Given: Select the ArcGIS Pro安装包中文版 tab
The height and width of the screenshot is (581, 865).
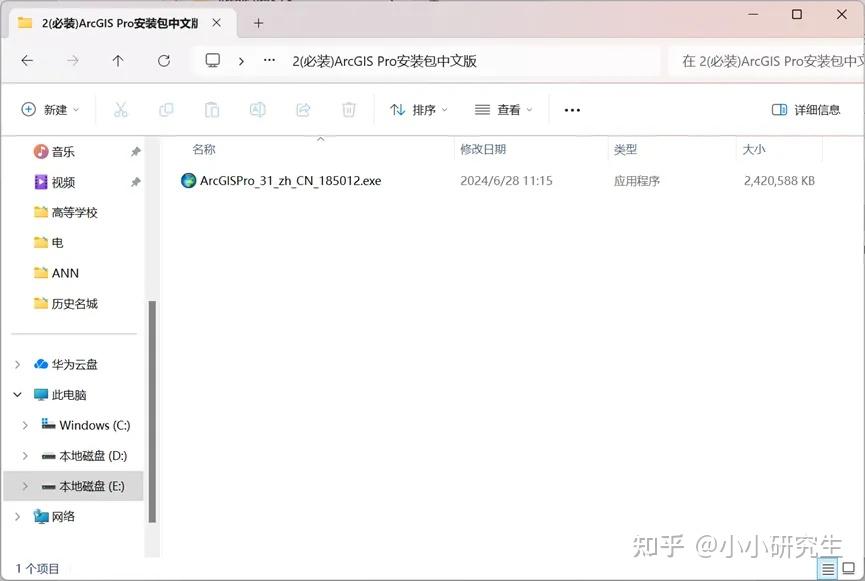Looking at the screenshot, I should coord(119,23).
